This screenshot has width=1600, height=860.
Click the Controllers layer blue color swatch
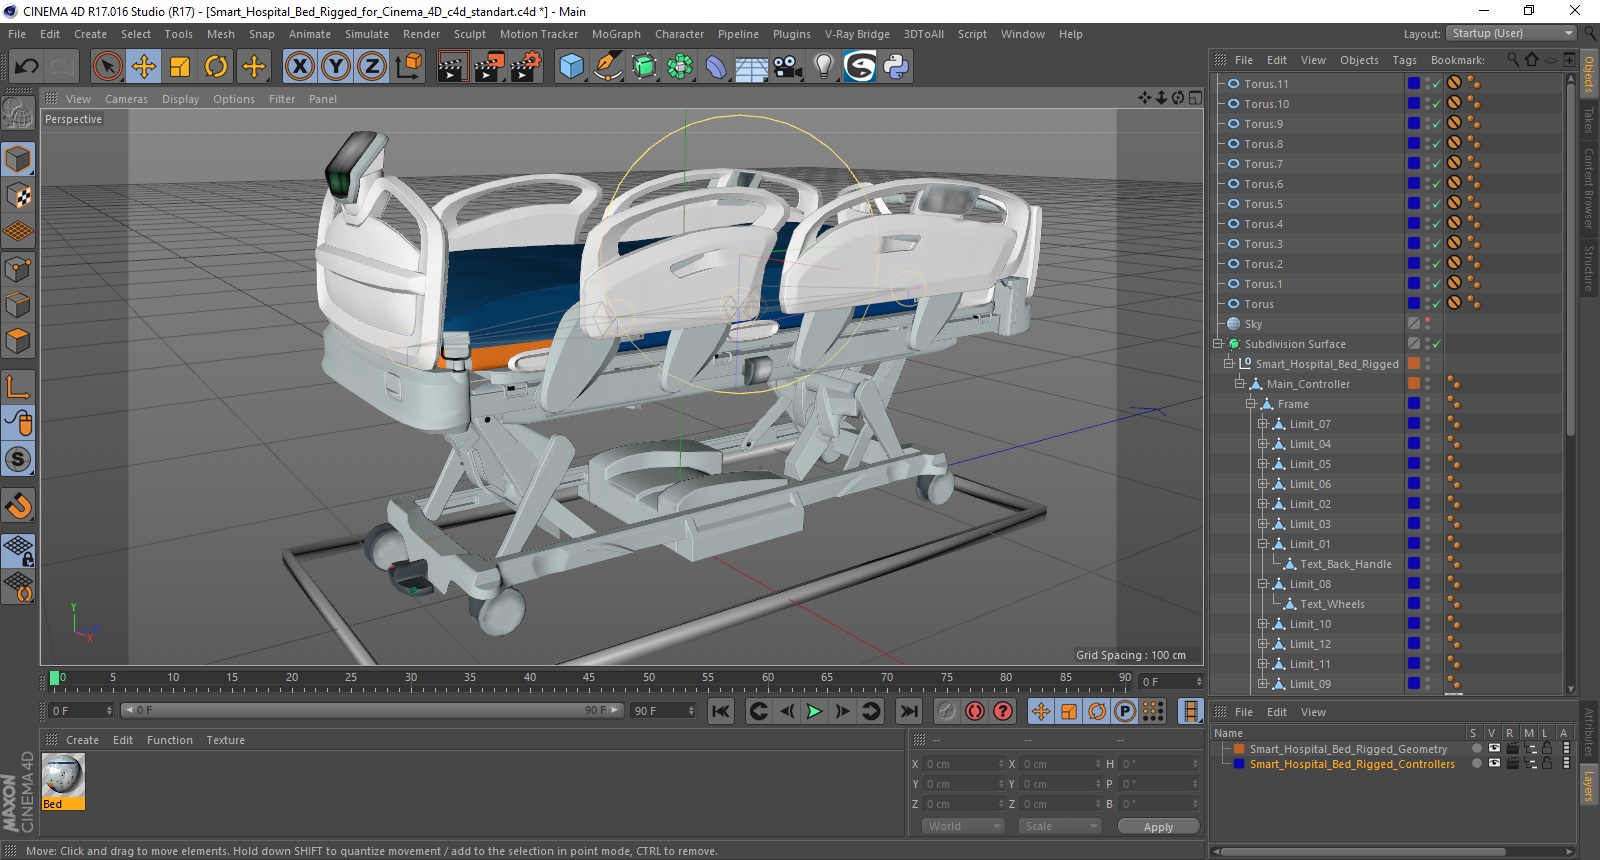[x=1239, y=764]
